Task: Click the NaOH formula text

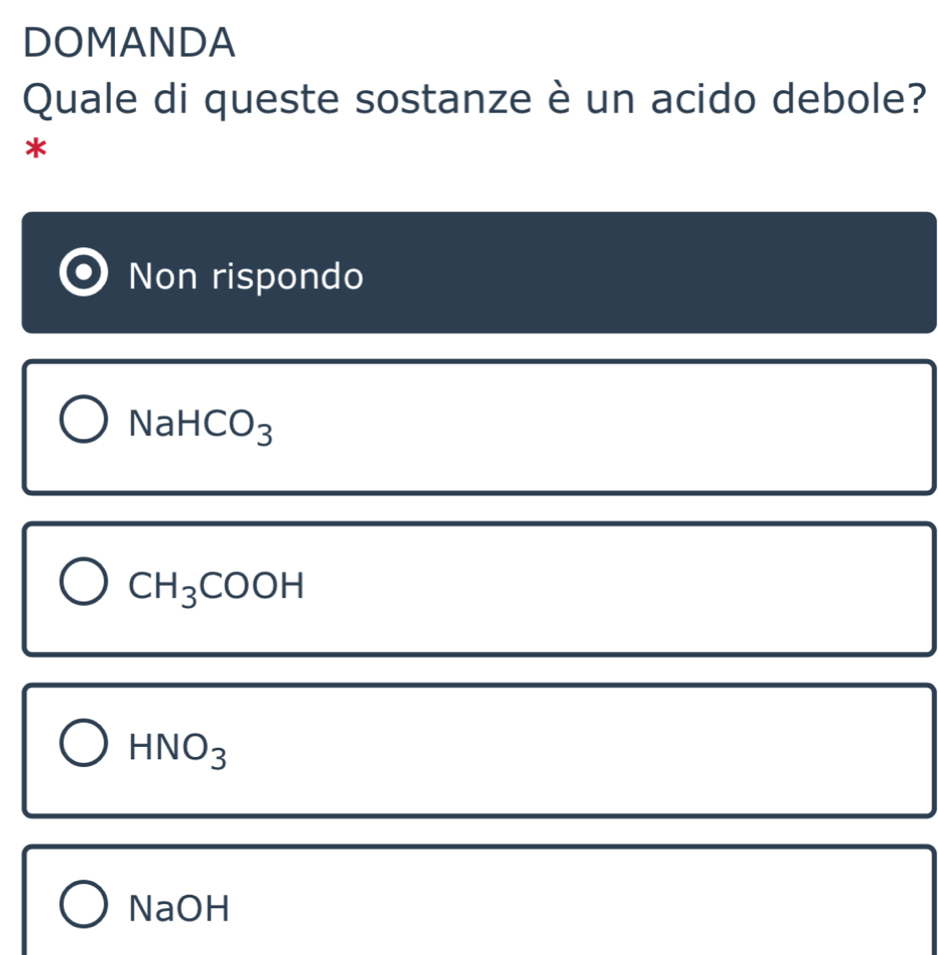Action: 180,909
